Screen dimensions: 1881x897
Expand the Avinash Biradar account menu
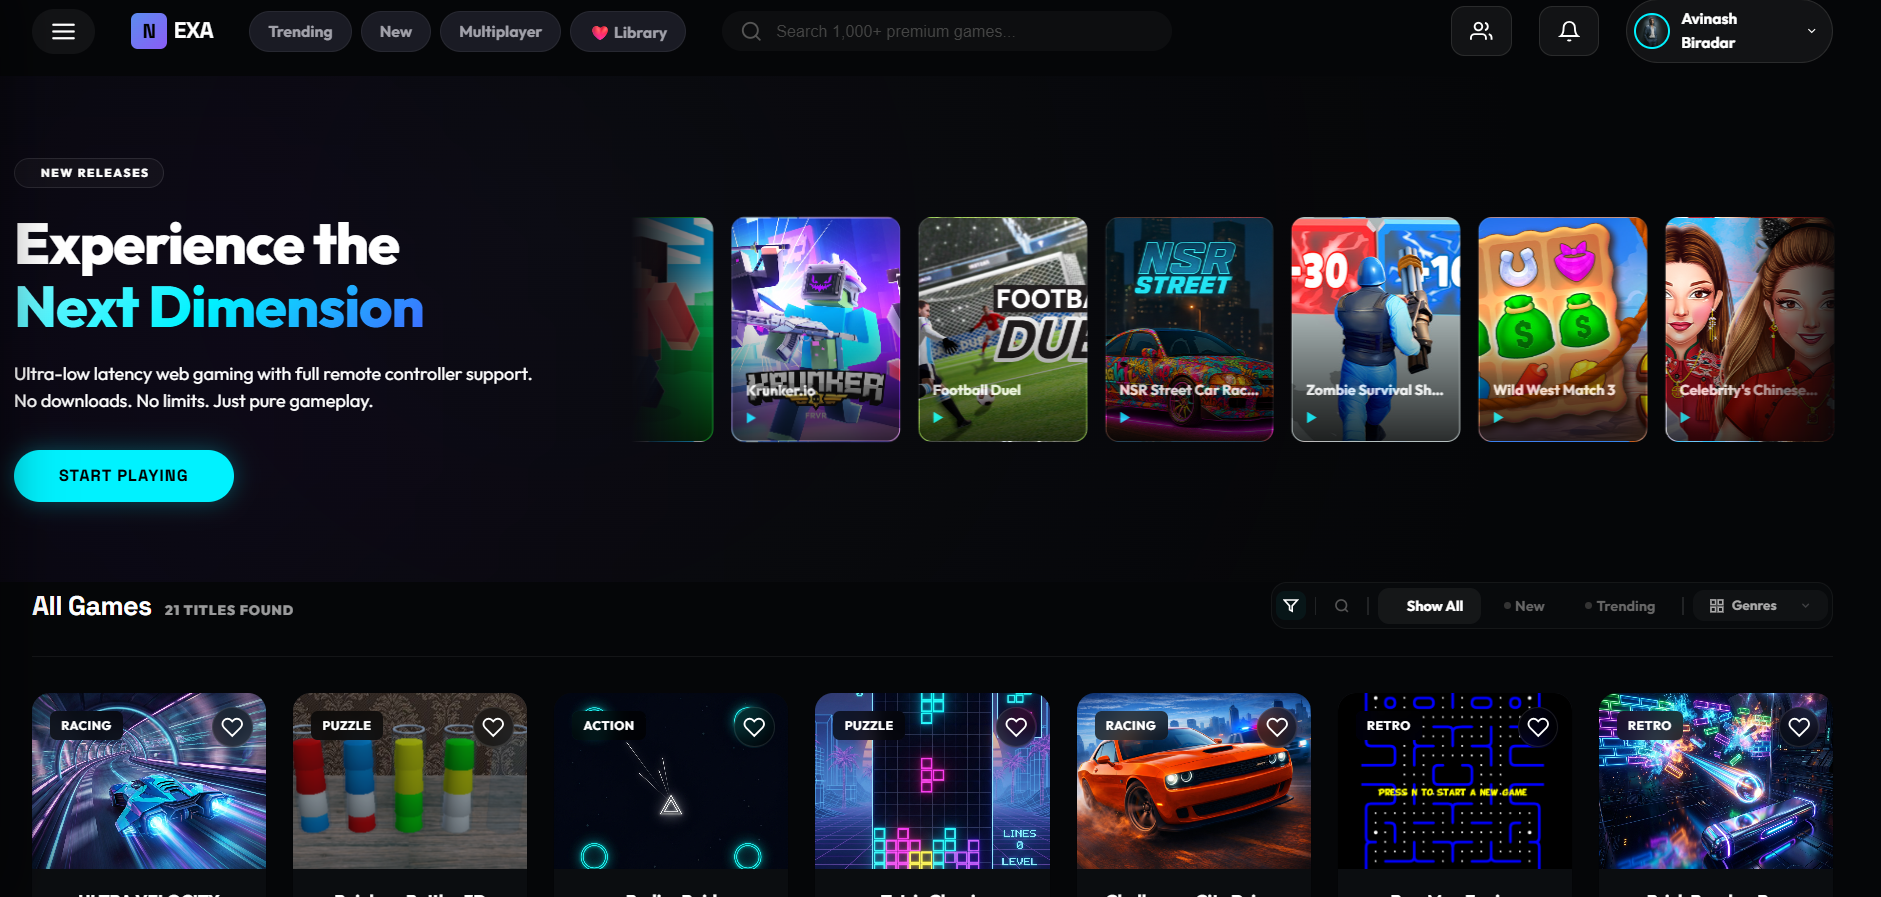(x=1729, y=31)
